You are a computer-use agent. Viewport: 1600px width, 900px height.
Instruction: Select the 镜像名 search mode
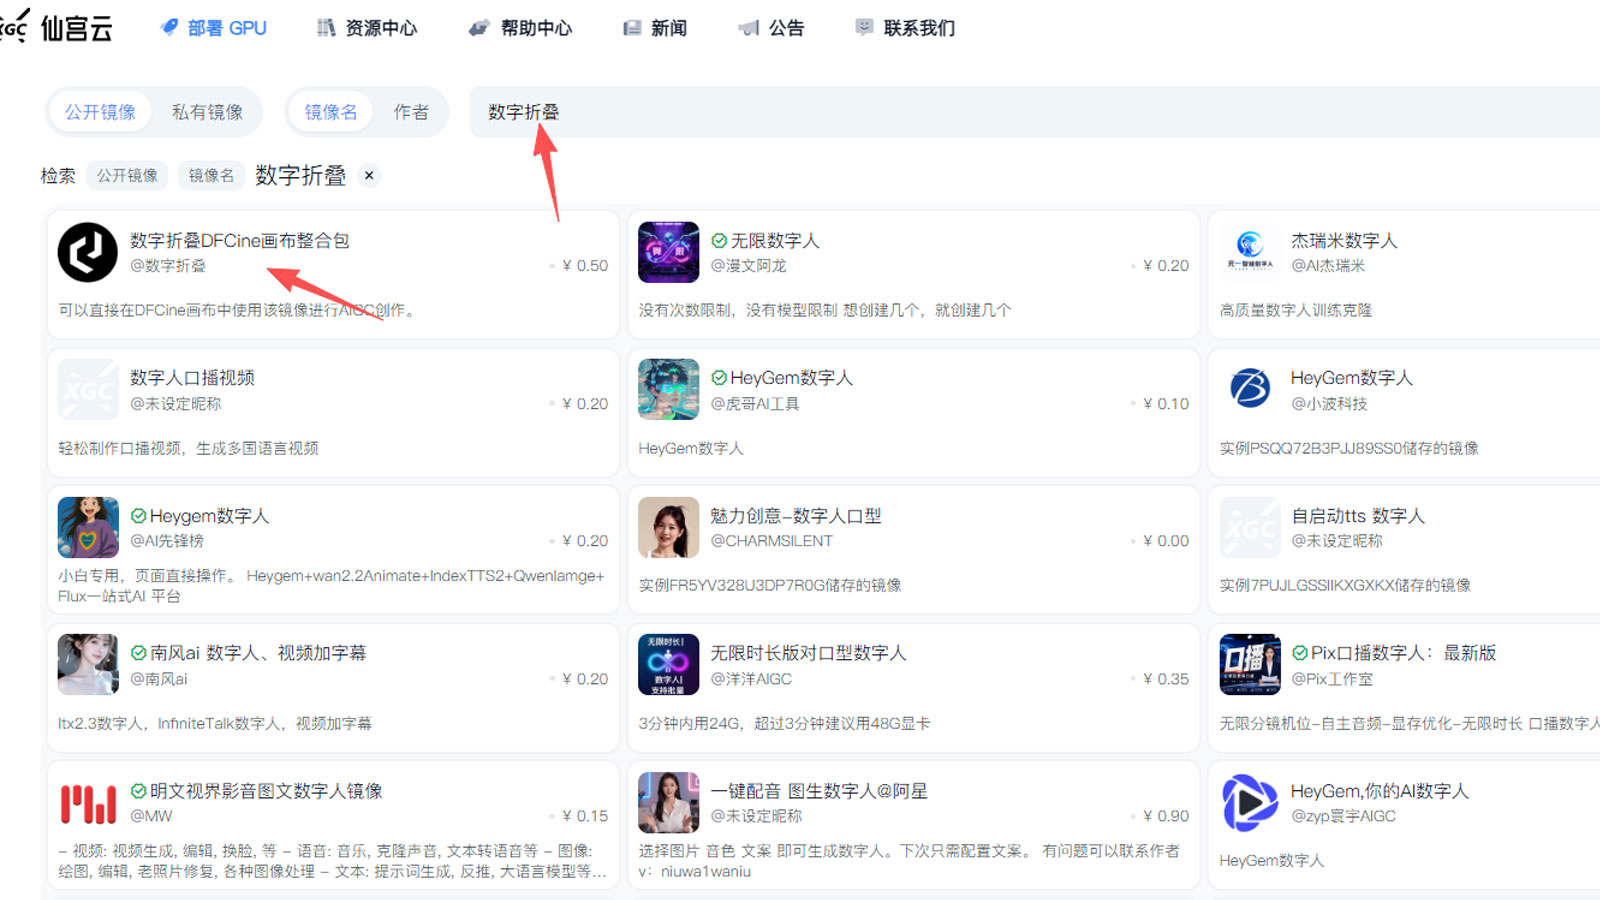[x=331, y=112]
